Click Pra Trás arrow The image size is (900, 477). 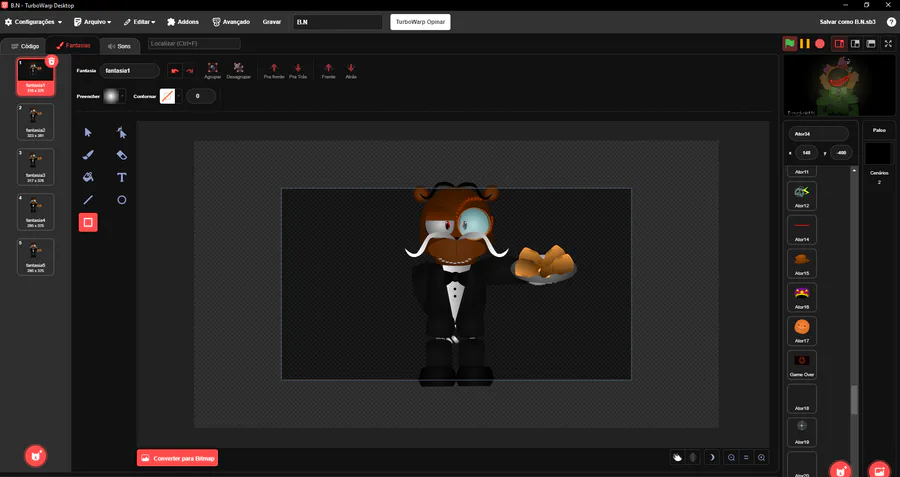[x=298, y=68]
